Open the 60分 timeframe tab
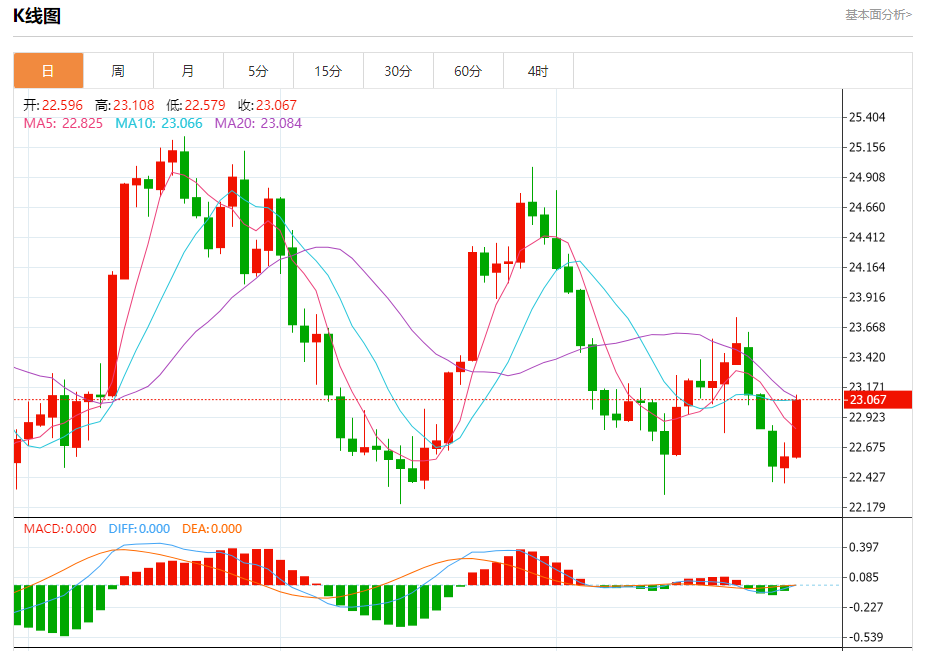The image size is (925, 651). click(468, 71)
